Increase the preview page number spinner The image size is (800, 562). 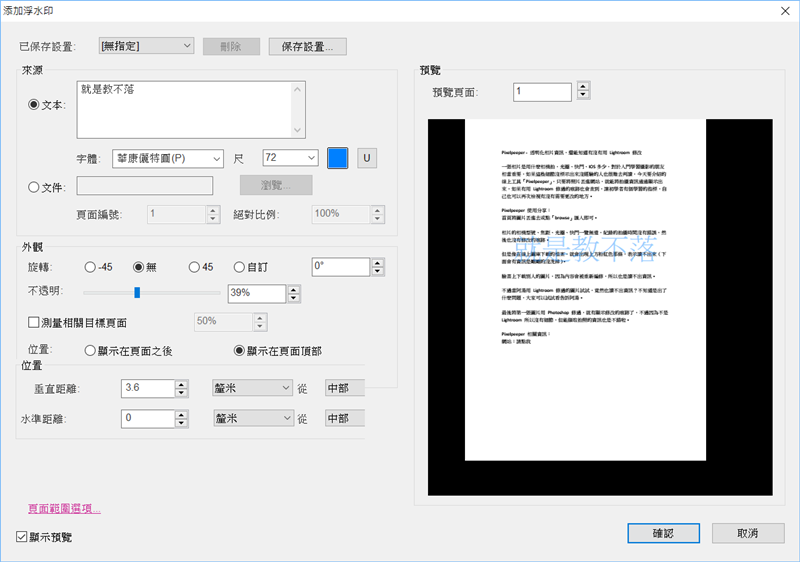point(582,87)
